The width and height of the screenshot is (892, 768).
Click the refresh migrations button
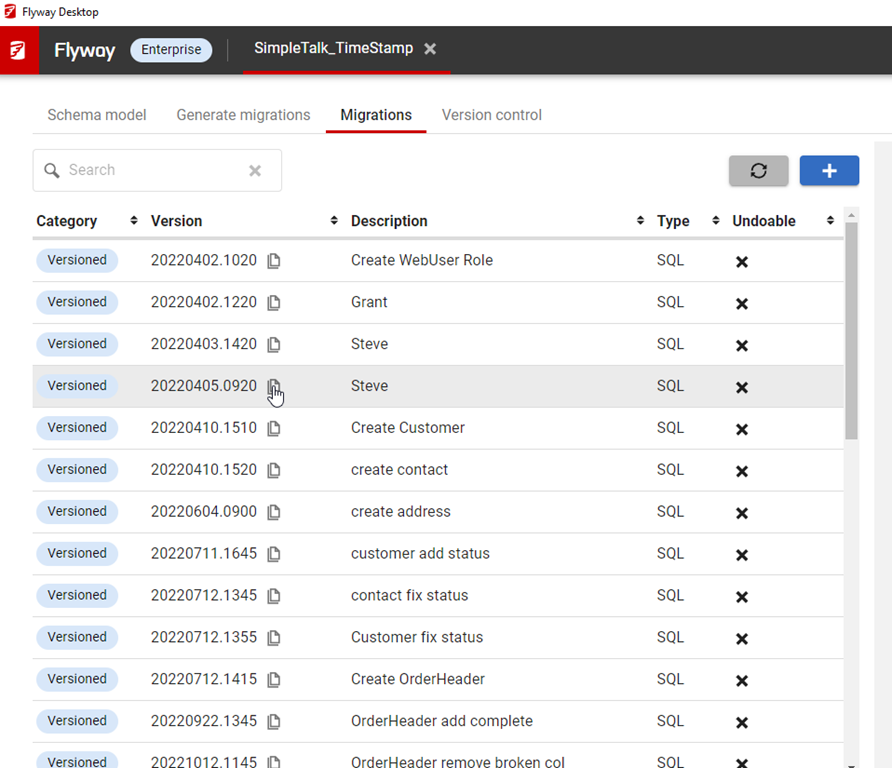point(758,171)
